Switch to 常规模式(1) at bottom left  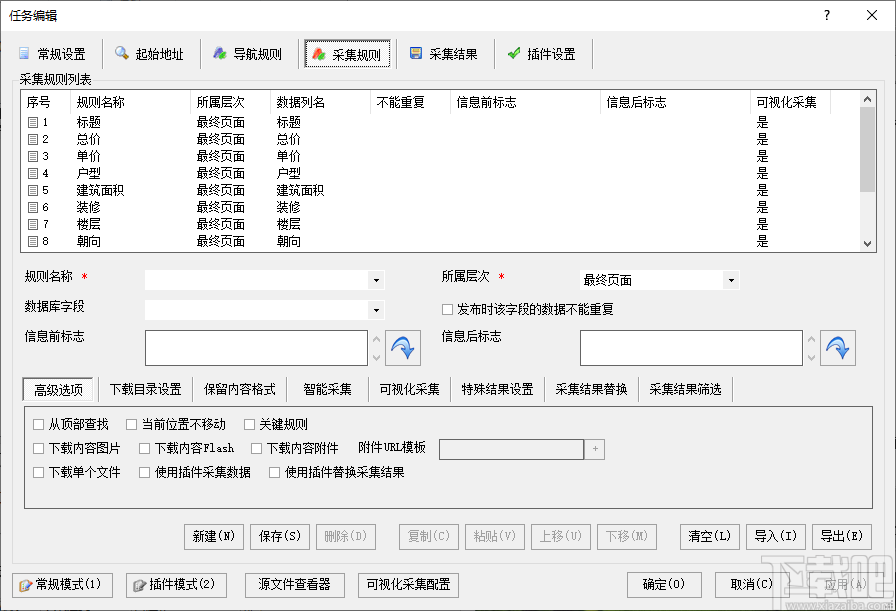coord(62,584)
